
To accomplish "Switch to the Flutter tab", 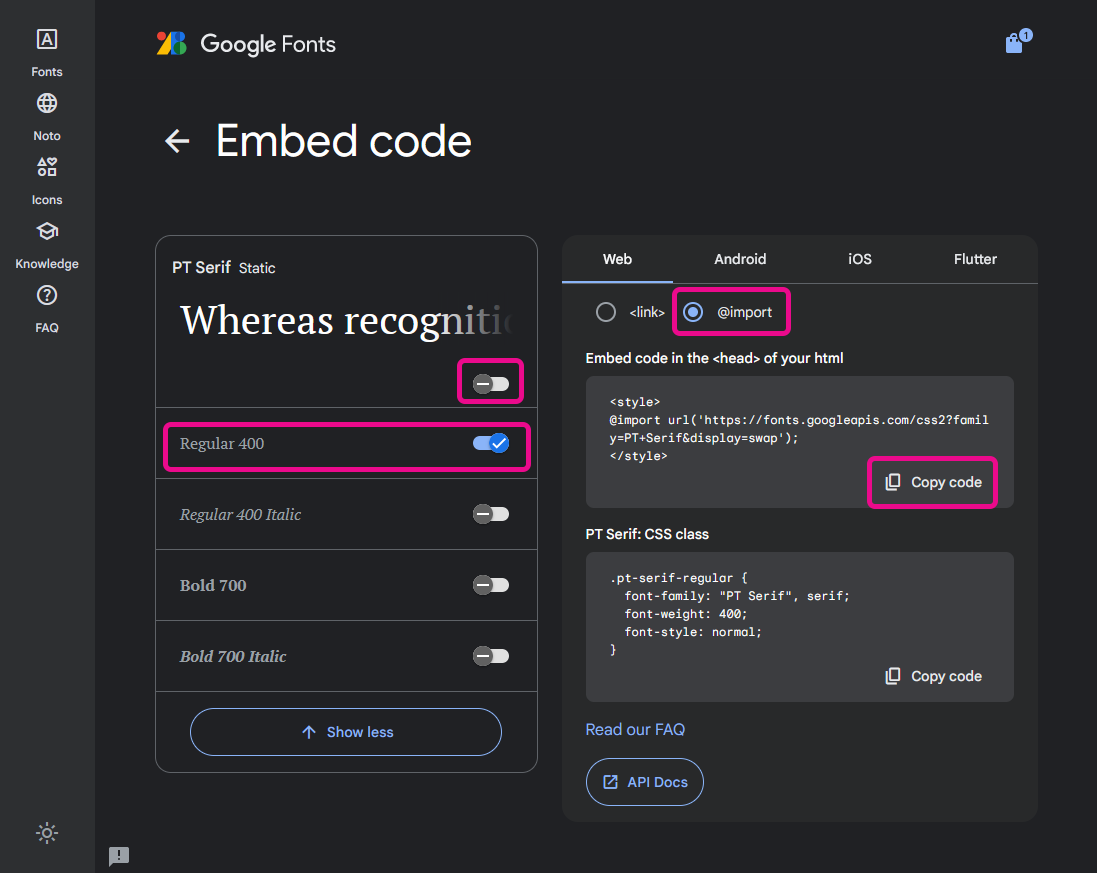I will pos(975,260).
